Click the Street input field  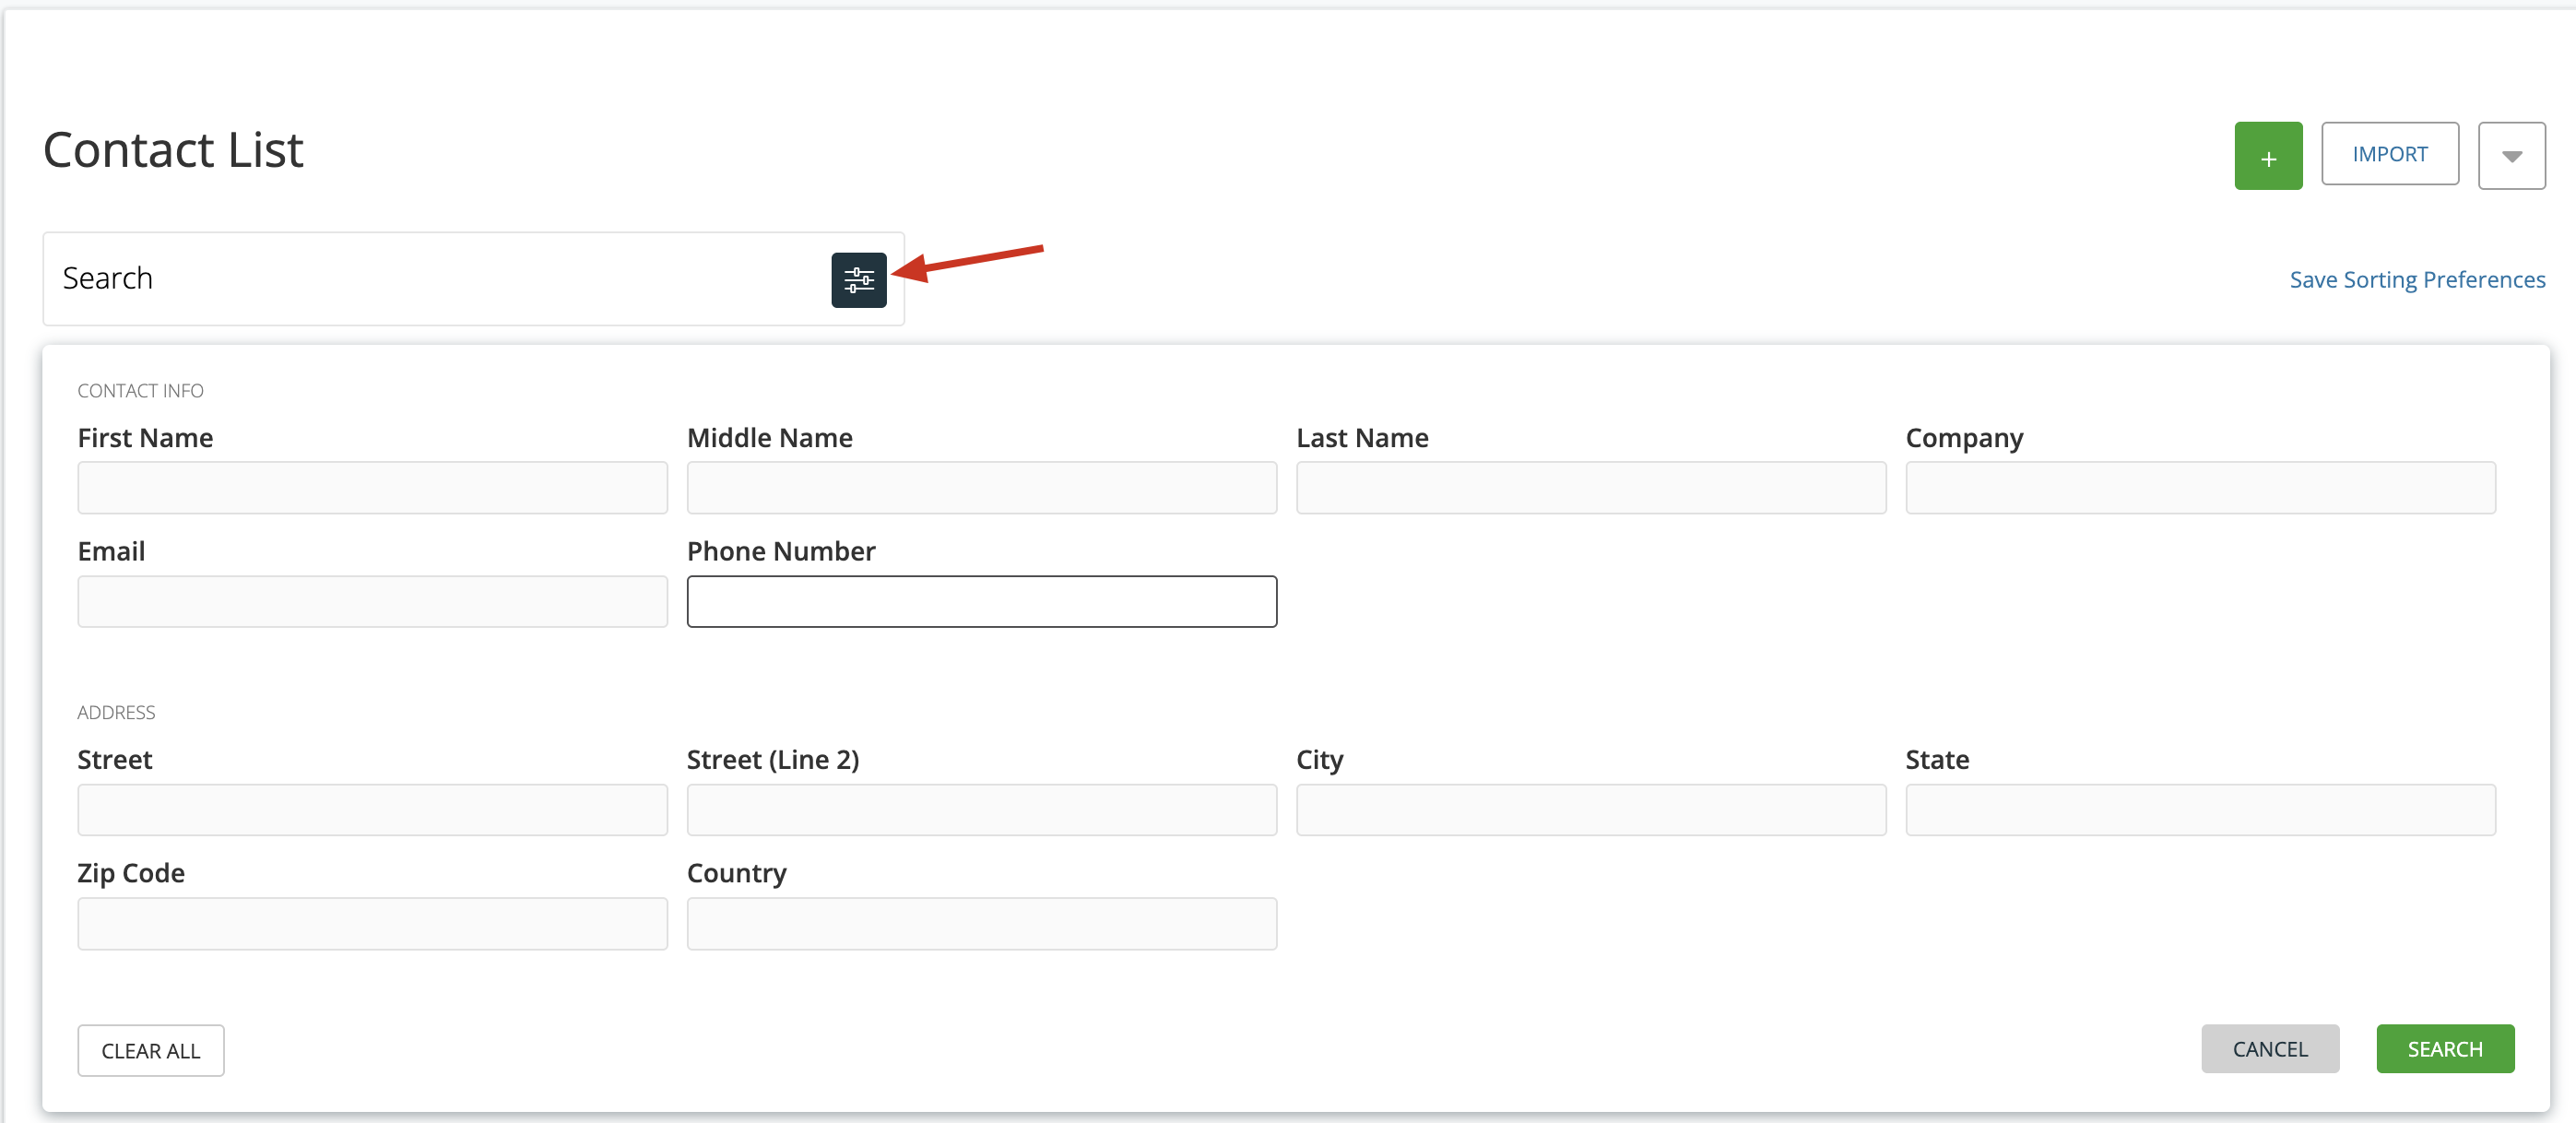click(x=372, y=810)
